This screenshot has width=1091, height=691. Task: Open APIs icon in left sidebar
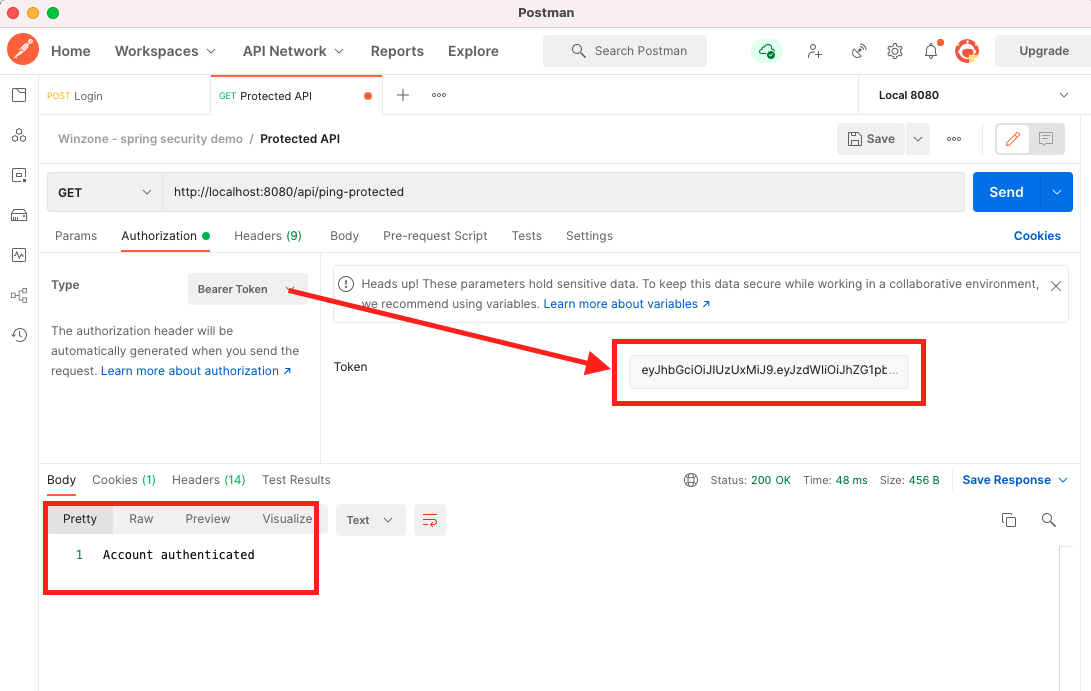19,136
